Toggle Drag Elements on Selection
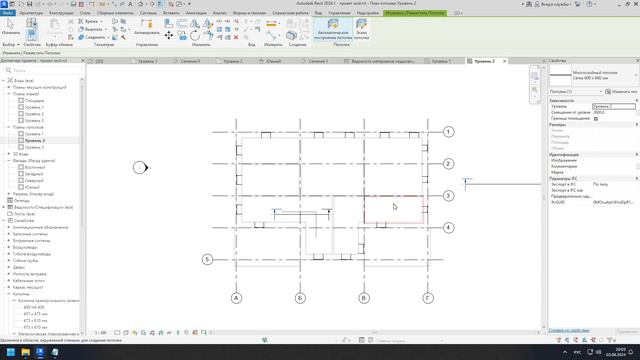Image resolution: width=640 pixels, height=360 pixels. coord(593,340)
